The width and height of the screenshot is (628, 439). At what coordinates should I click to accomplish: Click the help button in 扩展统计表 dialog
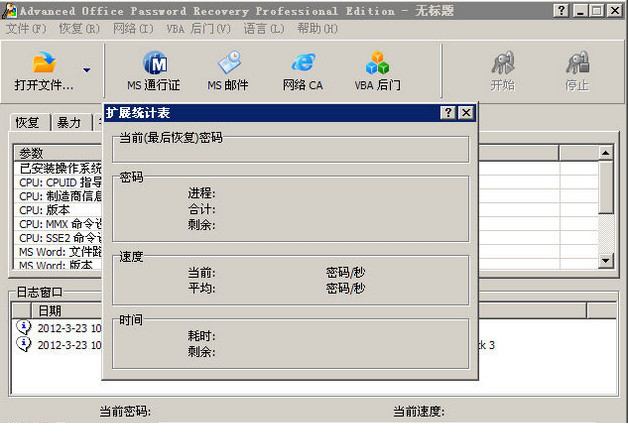(448, 113)
